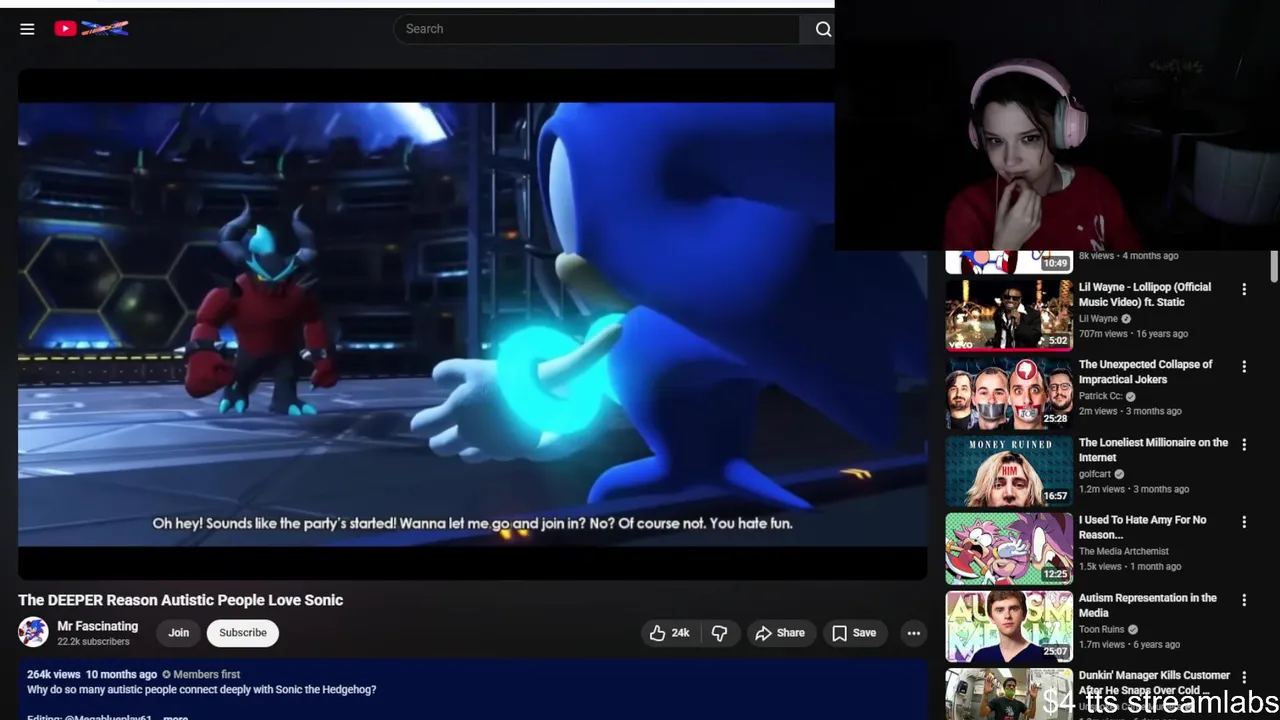Open options for Dunkin' Manager video
The height and width of the screenshot is (720, 1280).
(1244, 678)
